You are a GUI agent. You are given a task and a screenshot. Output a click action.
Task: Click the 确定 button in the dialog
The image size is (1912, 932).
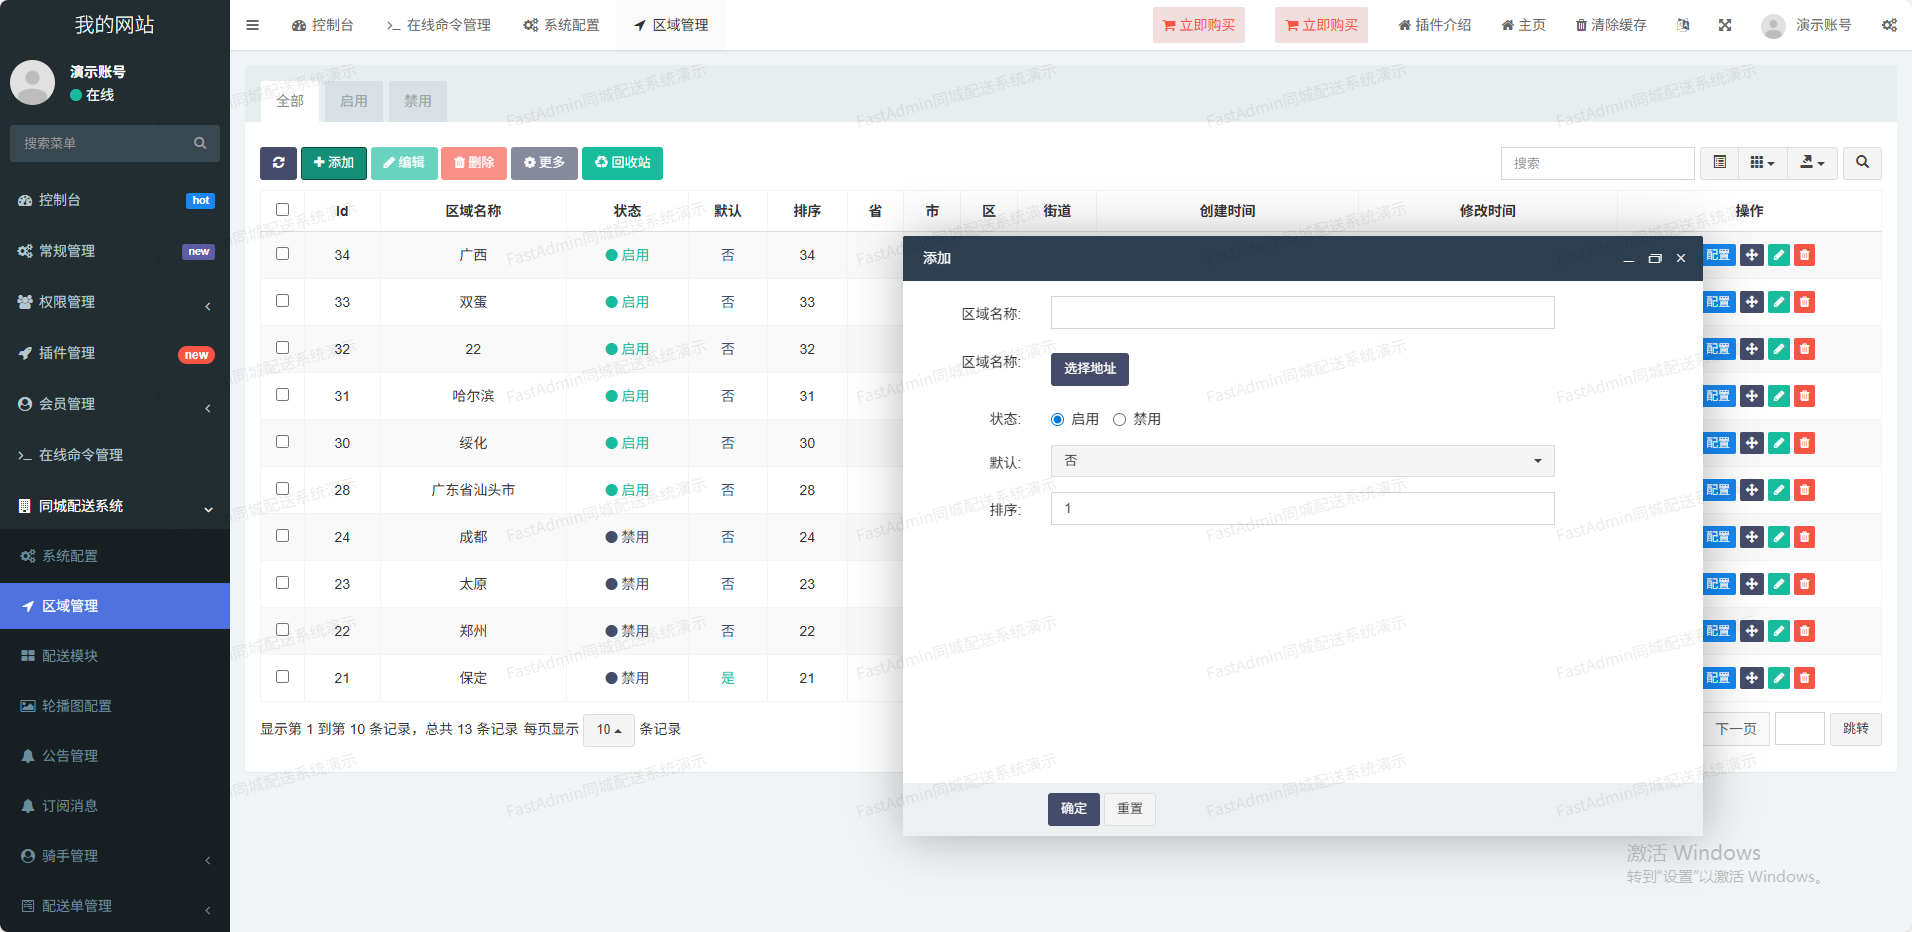pos(1073,809)
